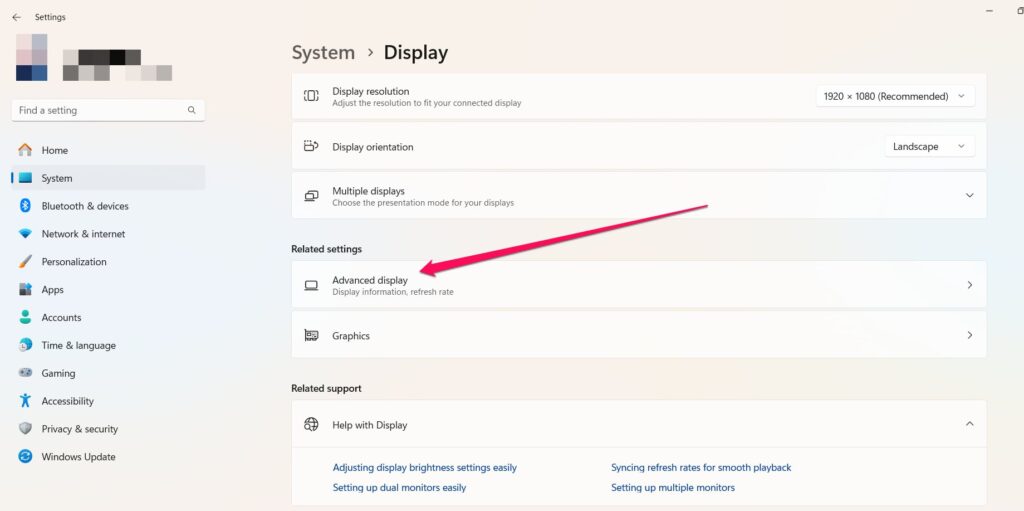Click the search magnifier icon
This screenshot has height=511, width=1024.
click(x=191, y=110)
